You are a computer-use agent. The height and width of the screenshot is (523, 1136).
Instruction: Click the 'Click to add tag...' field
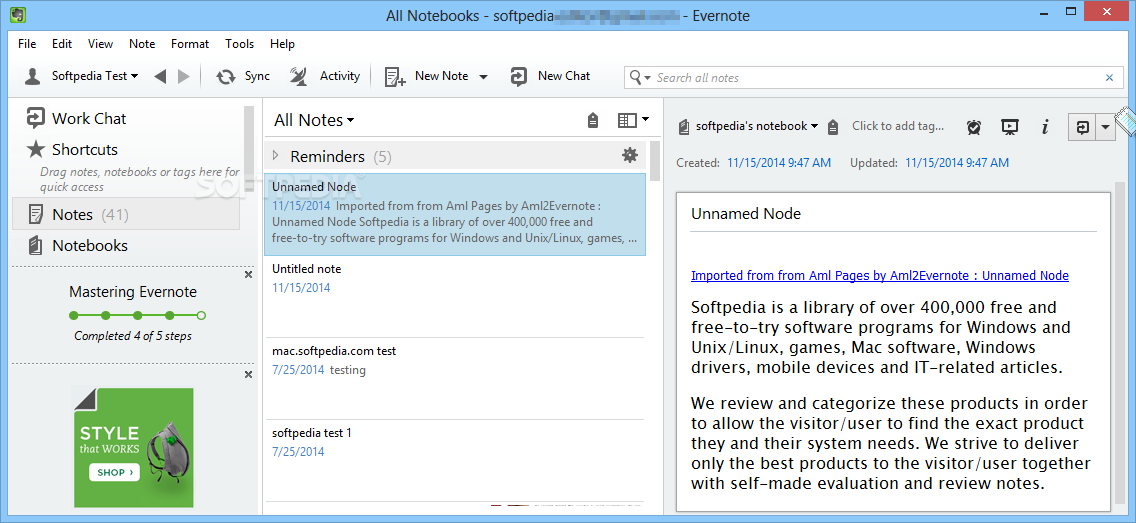[x=898, y=126]
